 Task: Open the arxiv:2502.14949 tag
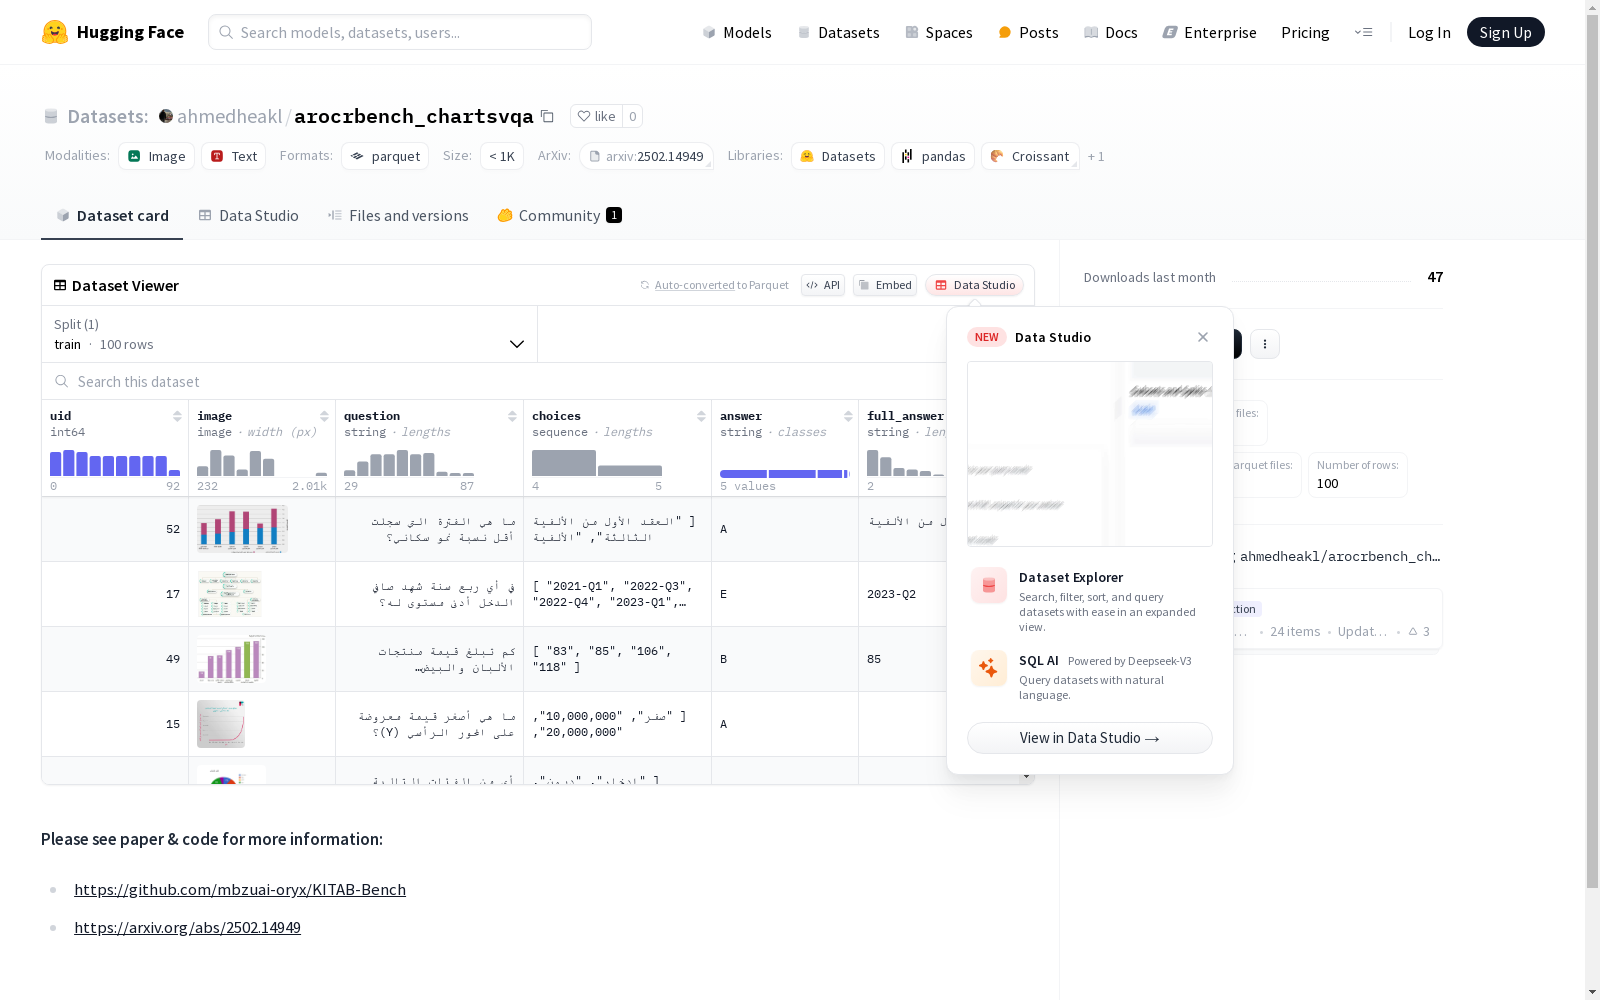coord(646,156)
